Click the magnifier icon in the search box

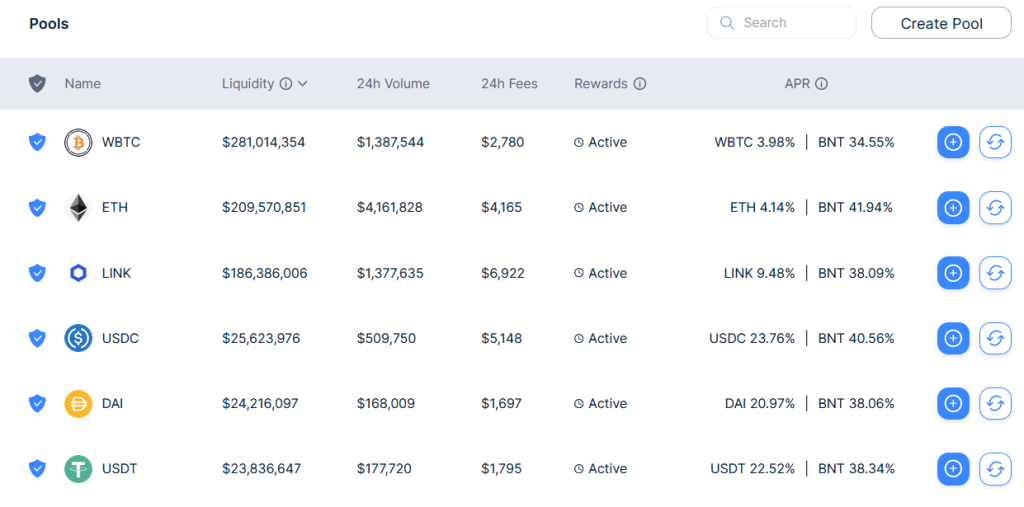point(727,23)
